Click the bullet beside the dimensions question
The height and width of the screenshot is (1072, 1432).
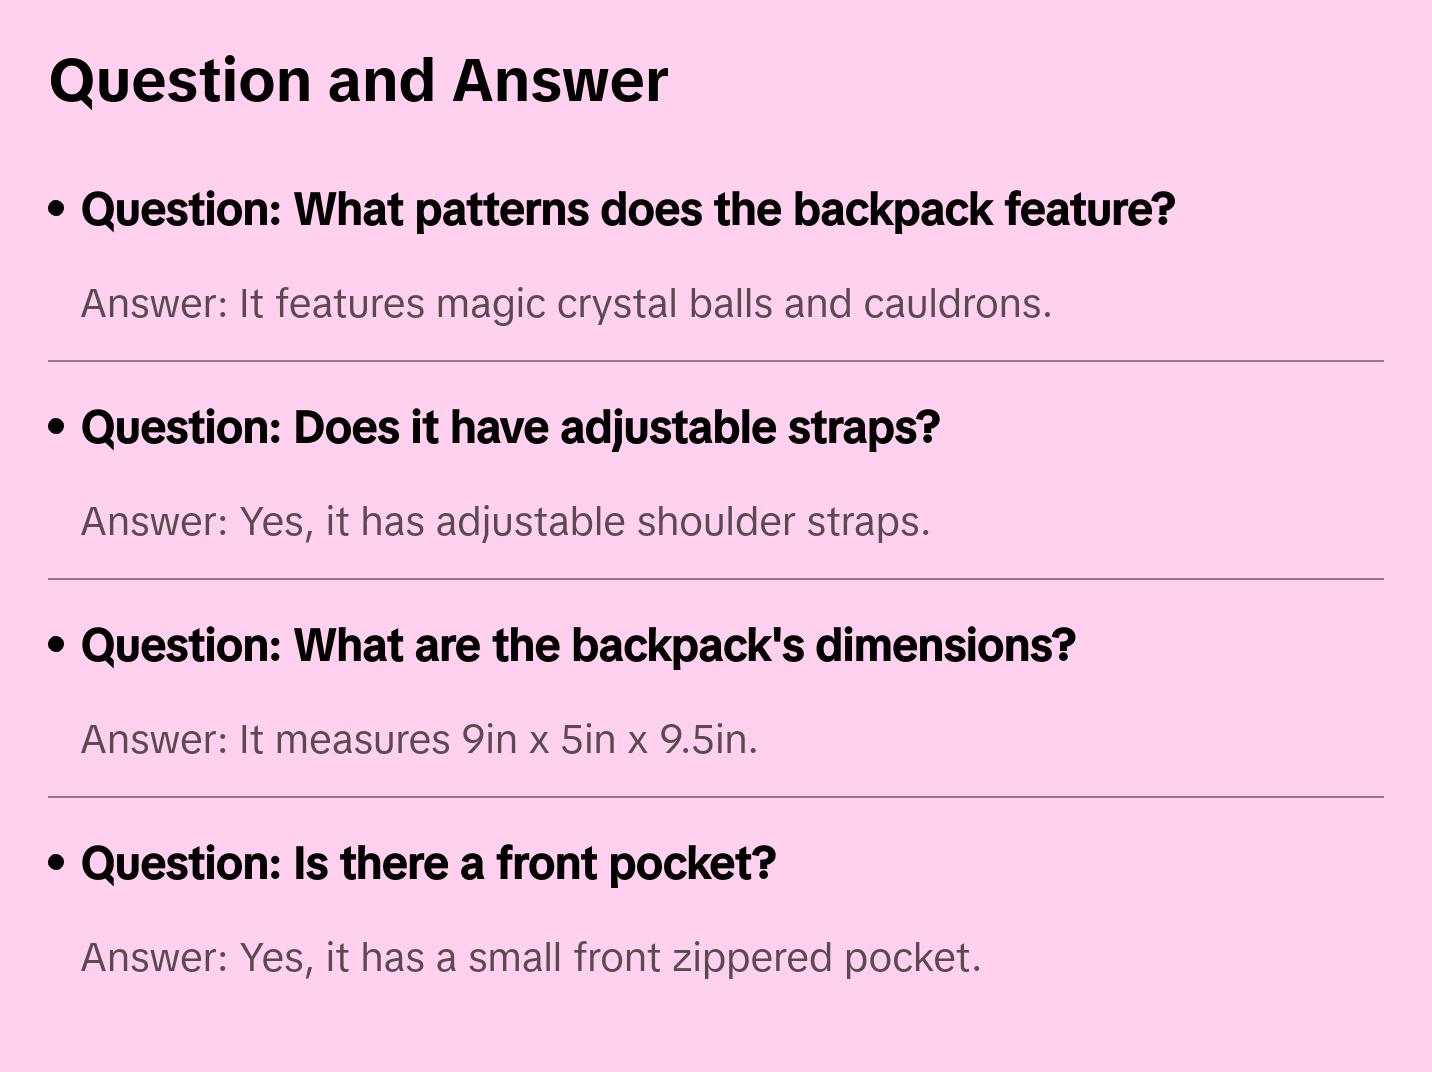click(x=57, y=645)
